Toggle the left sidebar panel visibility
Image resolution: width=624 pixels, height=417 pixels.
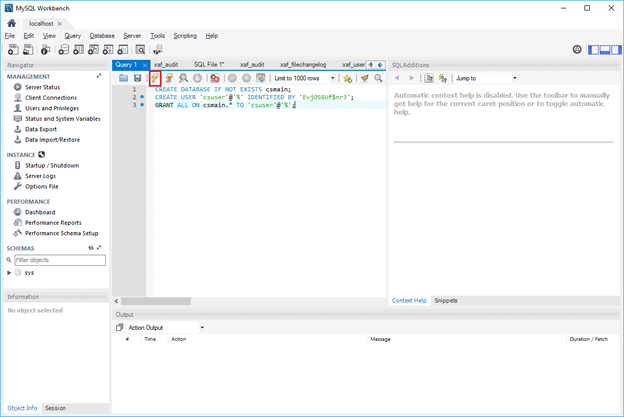click(x=593, y=50)
